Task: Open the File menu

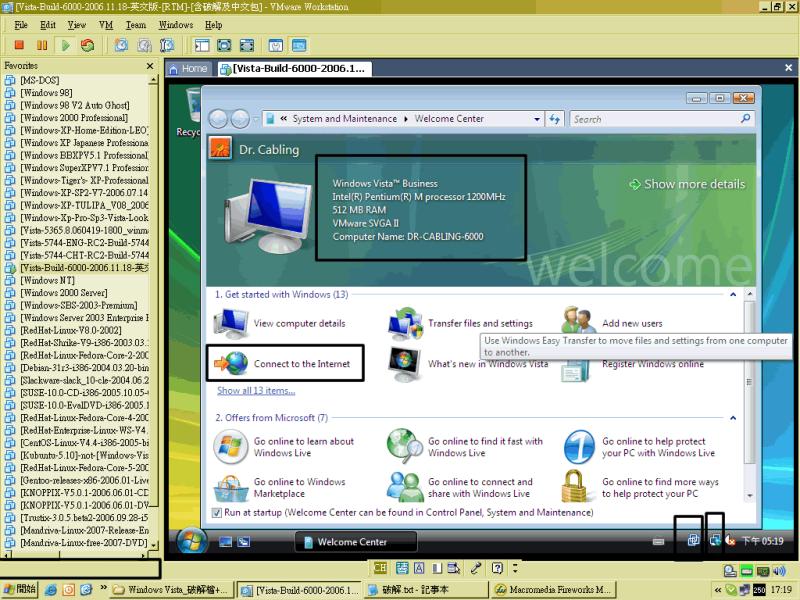Action: (x=21, y=25)
